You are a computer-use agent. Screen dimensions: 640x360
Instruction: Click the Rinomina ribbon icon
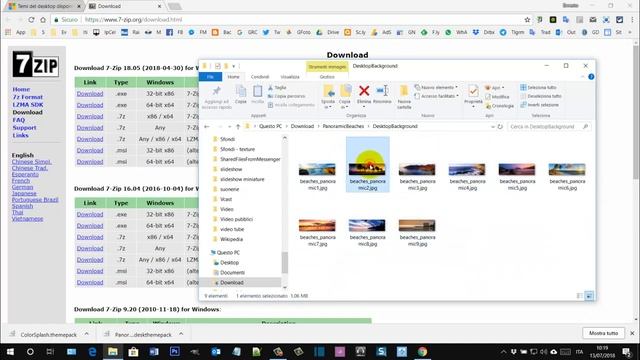(x=382, y=91)
